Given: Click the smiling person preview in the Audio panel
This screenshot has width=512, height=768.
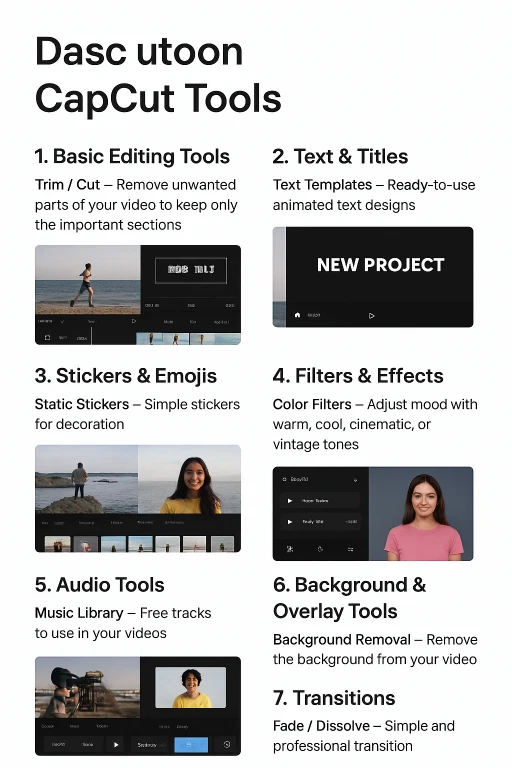Looking at the screenshot, I should [x=191, y=687].
